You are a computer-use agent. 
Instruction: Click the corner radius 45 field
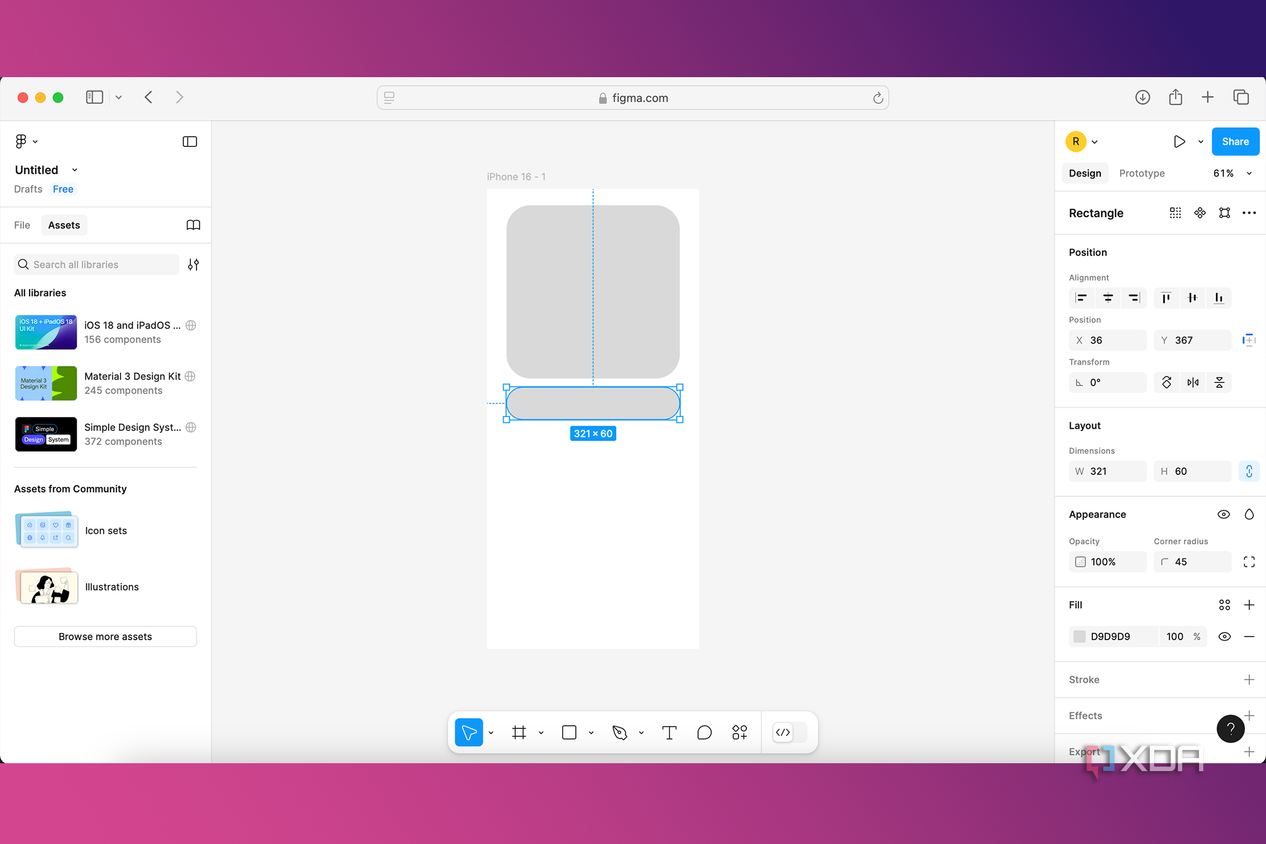(1193, 562)
